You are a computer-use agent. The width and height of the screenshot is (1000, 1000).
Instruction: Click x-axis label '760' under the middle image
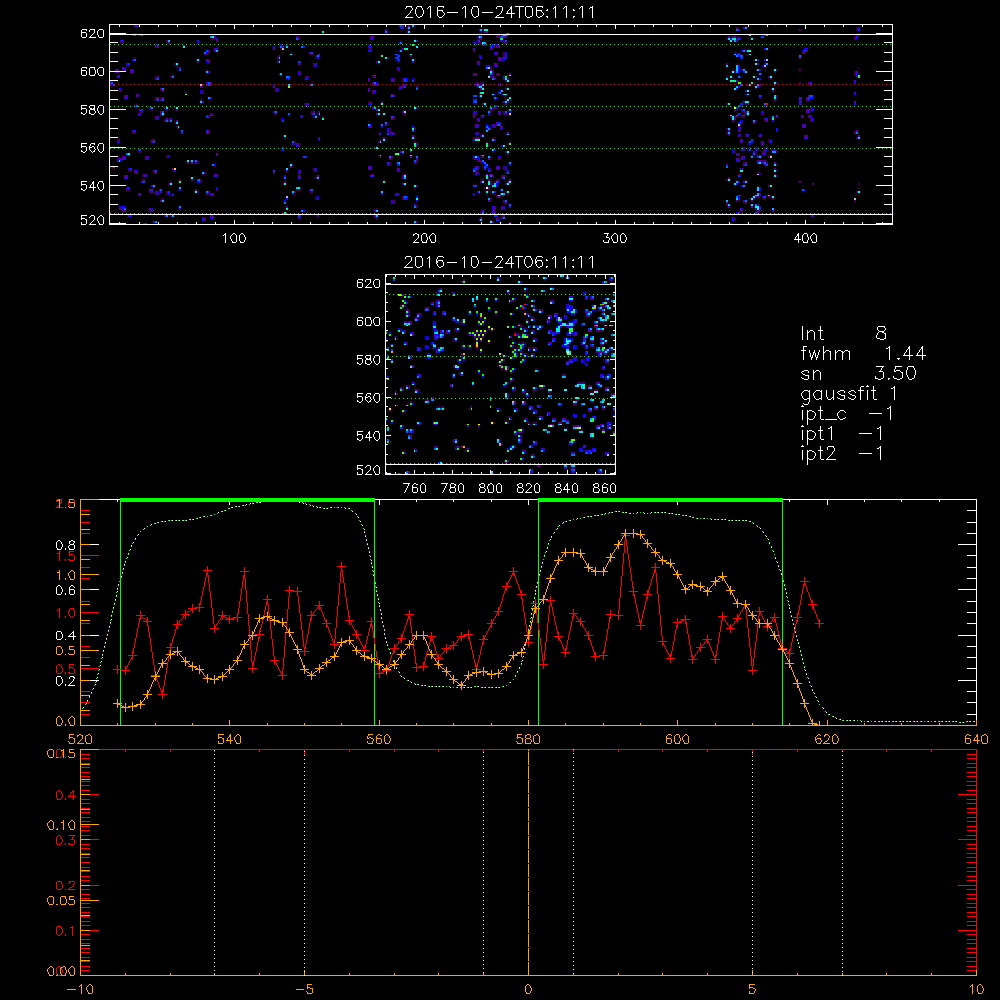[x=415, y=489]
